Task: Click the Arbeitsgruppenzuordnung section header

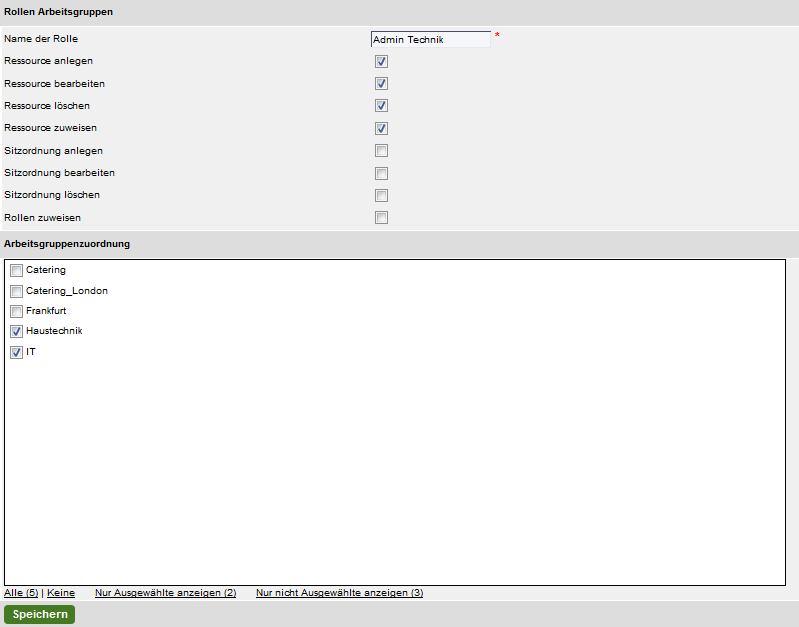Action: [x=67, y=244]
